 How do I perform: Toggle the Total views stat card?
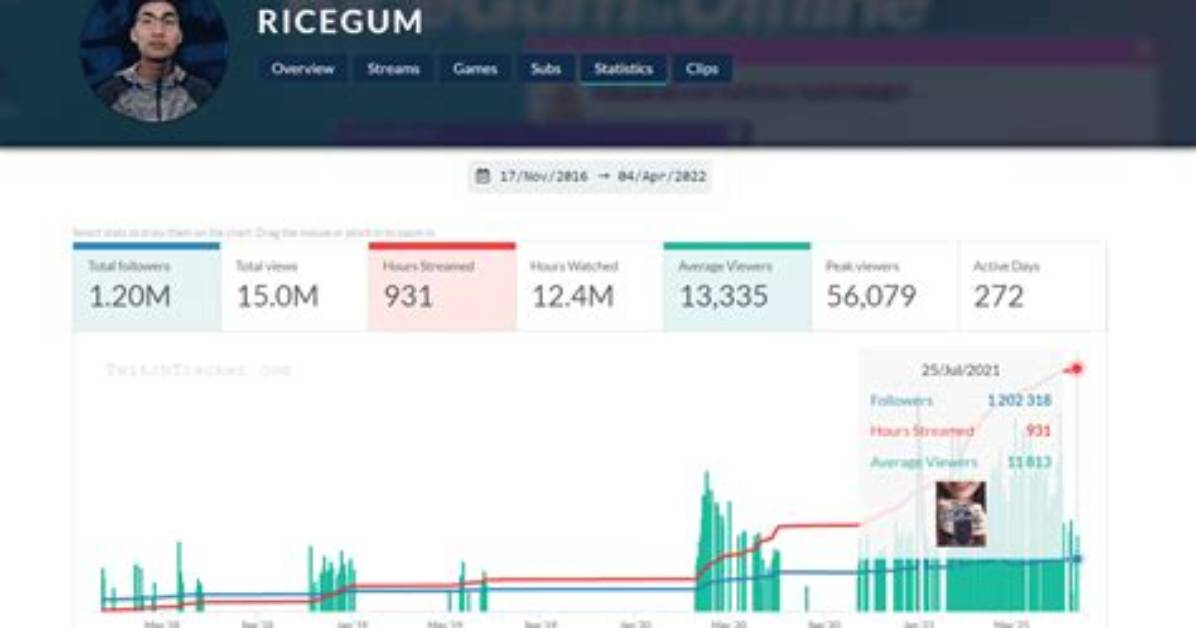pyautogui.click(x=294, y=287)
